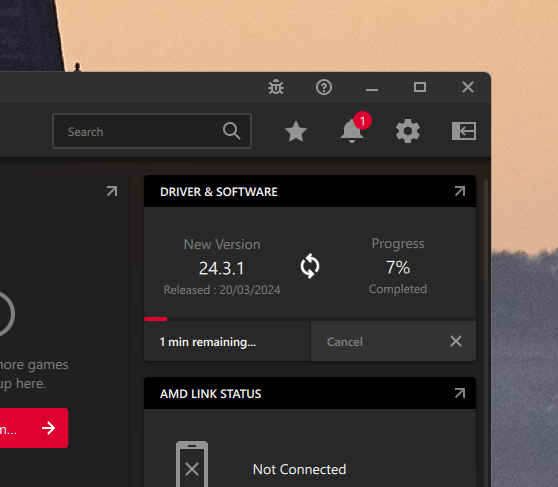Click the 24.3.1 version number
Image resolution: width=558 pixels, height=487 pixels.
coord(222,268)
